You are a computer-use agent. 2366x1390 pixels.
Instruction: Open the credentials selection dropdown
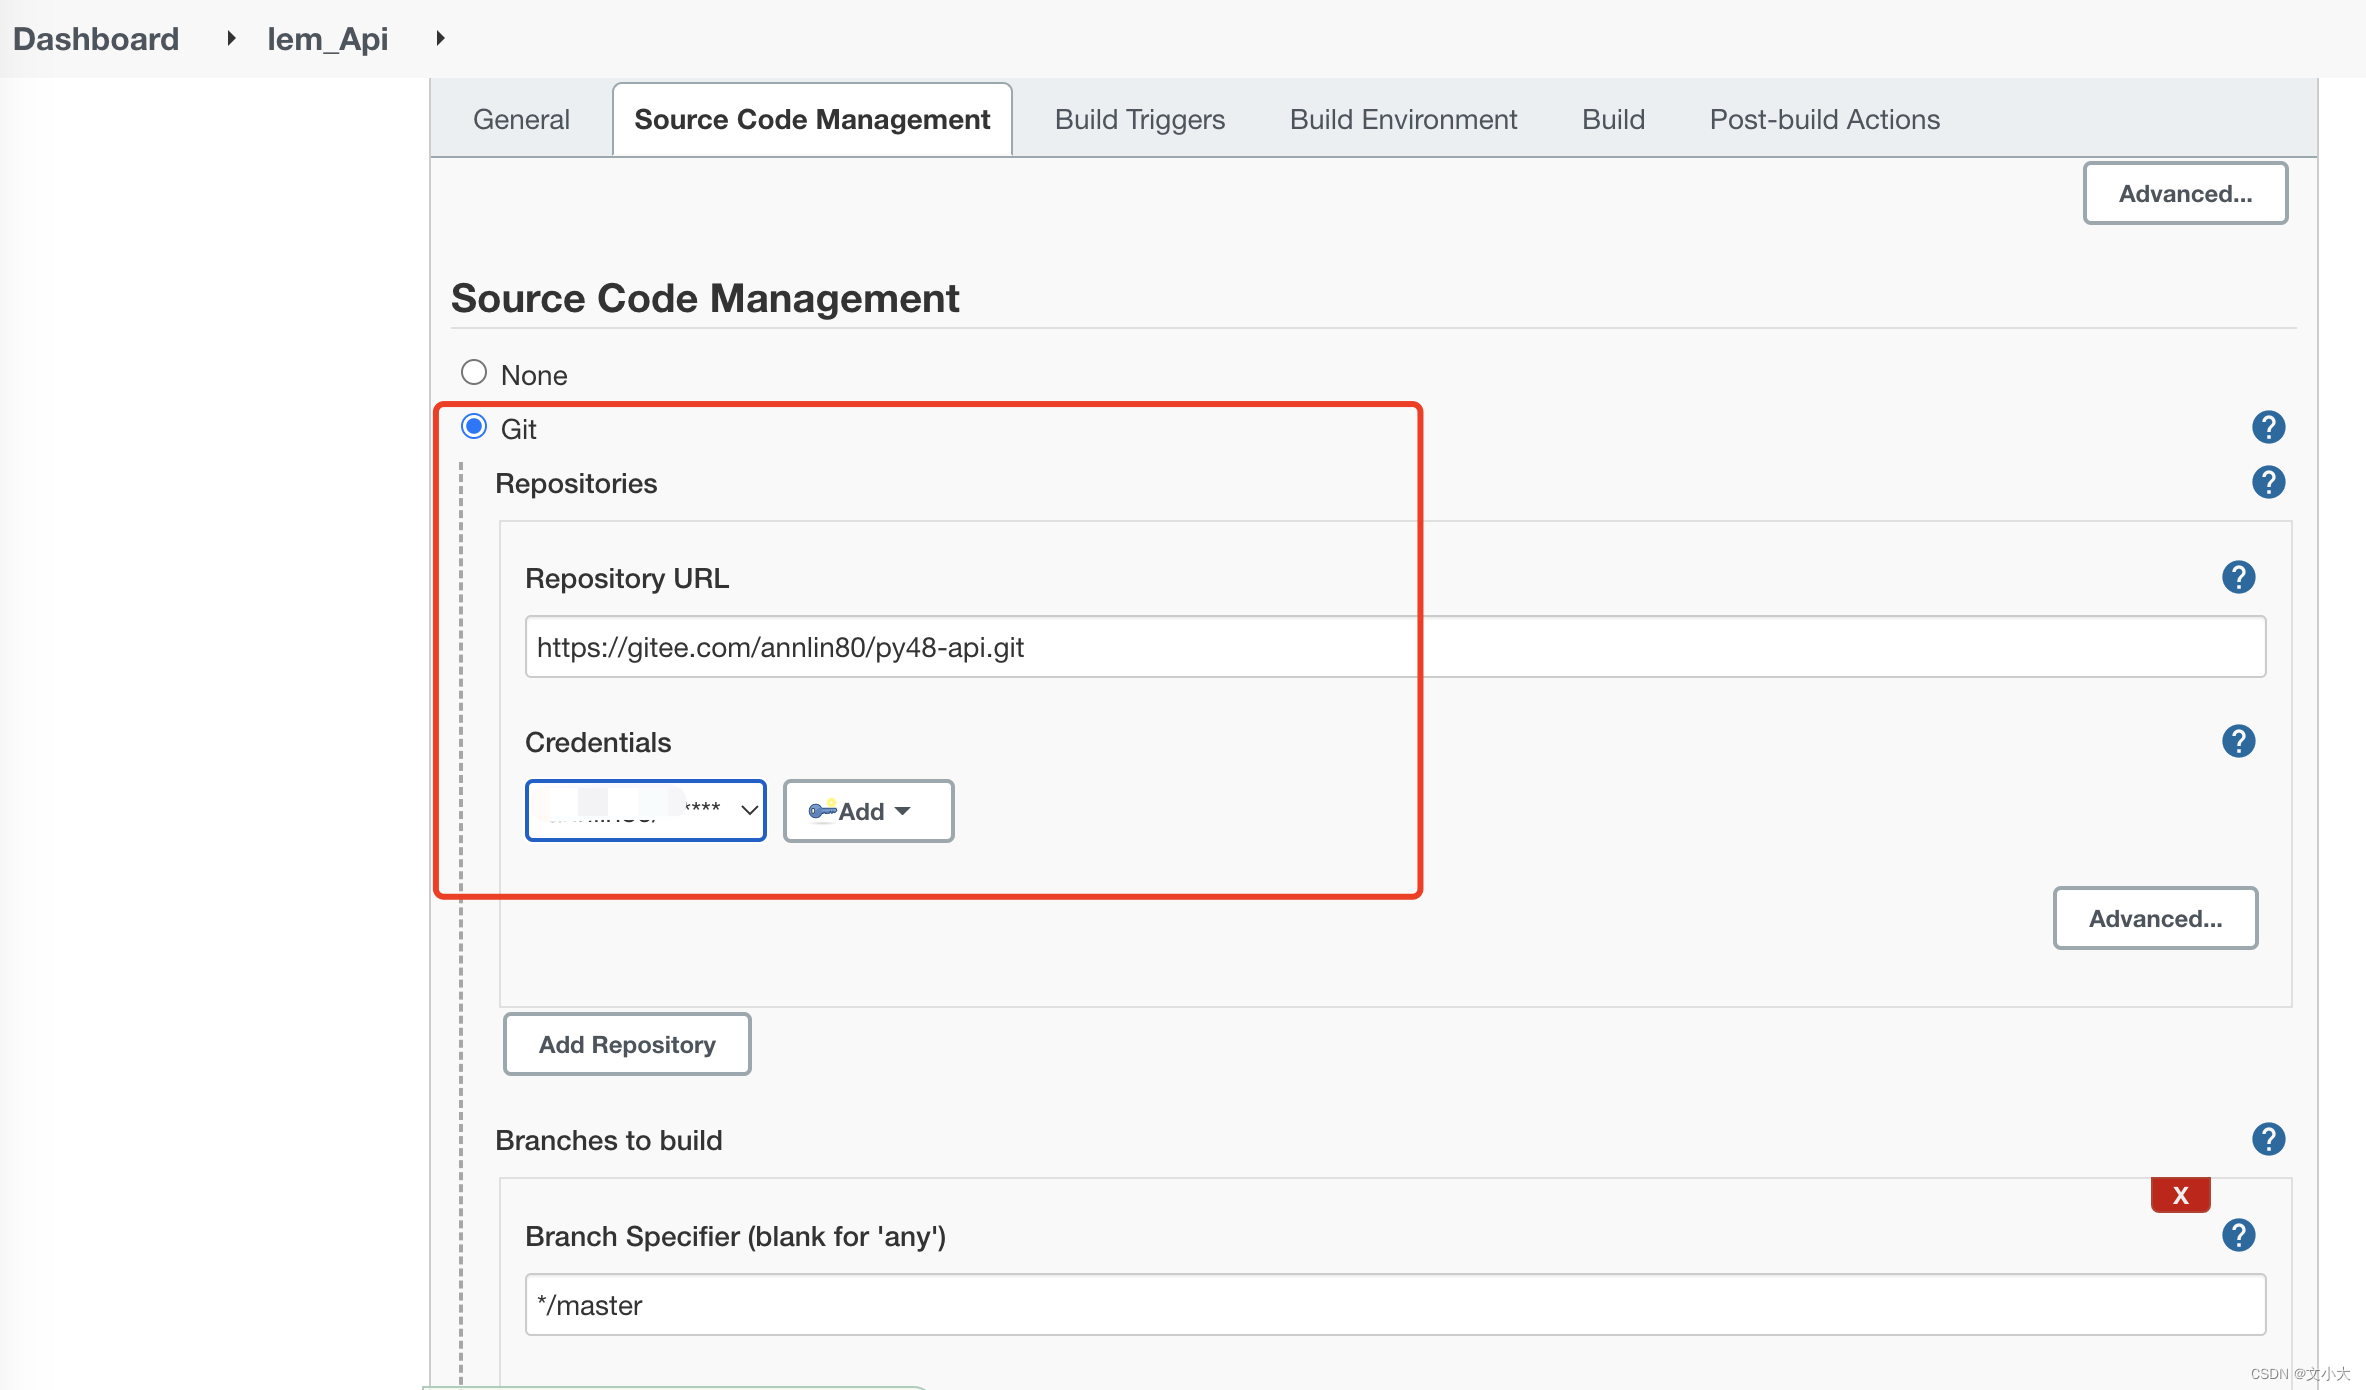coord(645,810)
